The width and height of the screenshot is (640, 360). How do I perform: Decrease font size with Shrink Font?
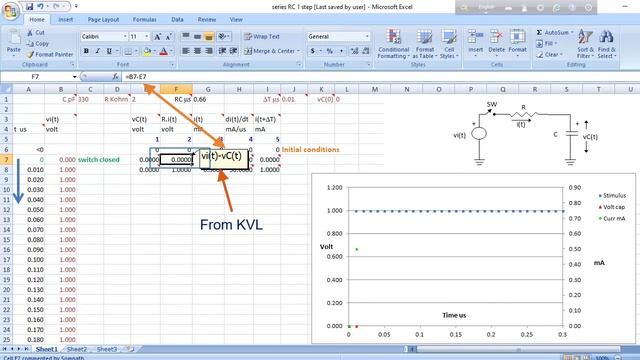168,37
